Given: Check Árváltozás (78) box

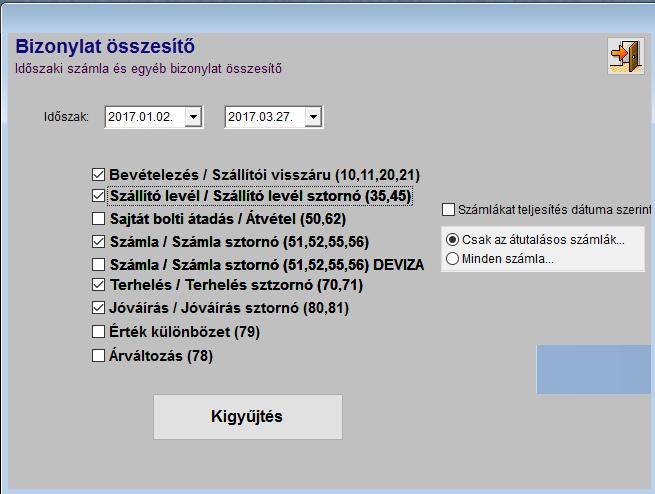Looking at the screenshot, I should [98, 356].
